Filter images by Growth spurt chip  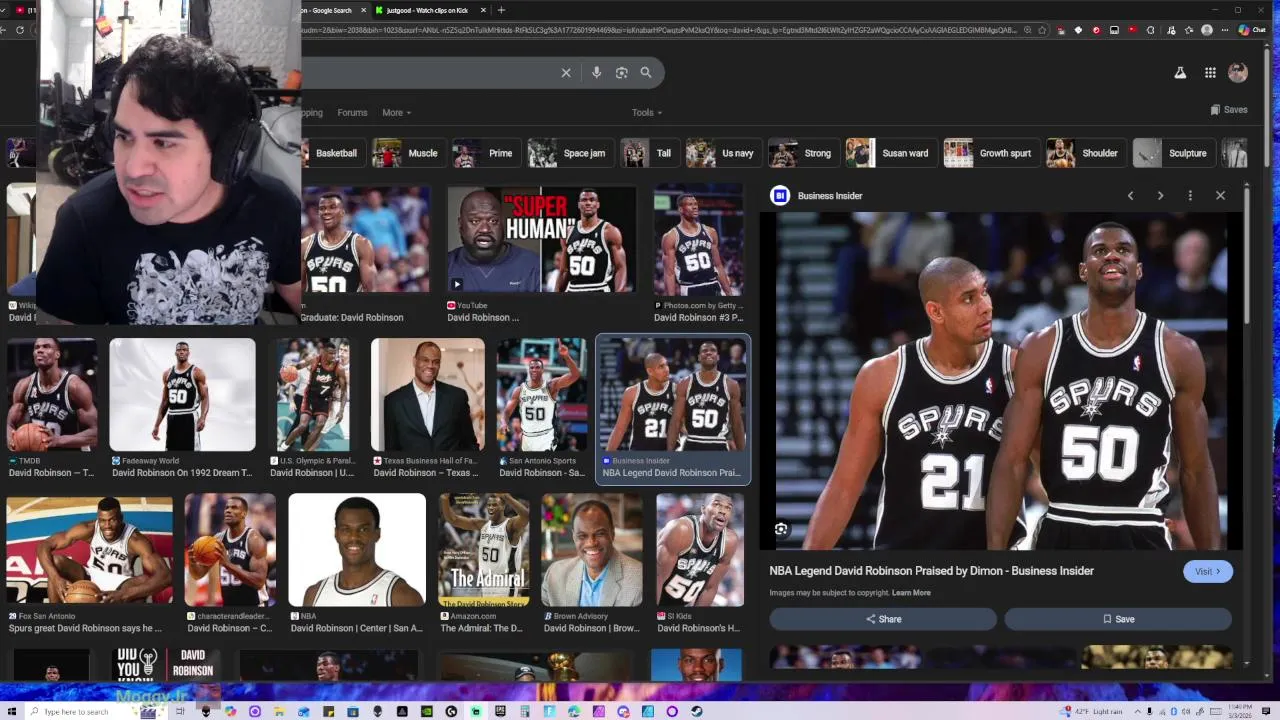click(990, 153)
